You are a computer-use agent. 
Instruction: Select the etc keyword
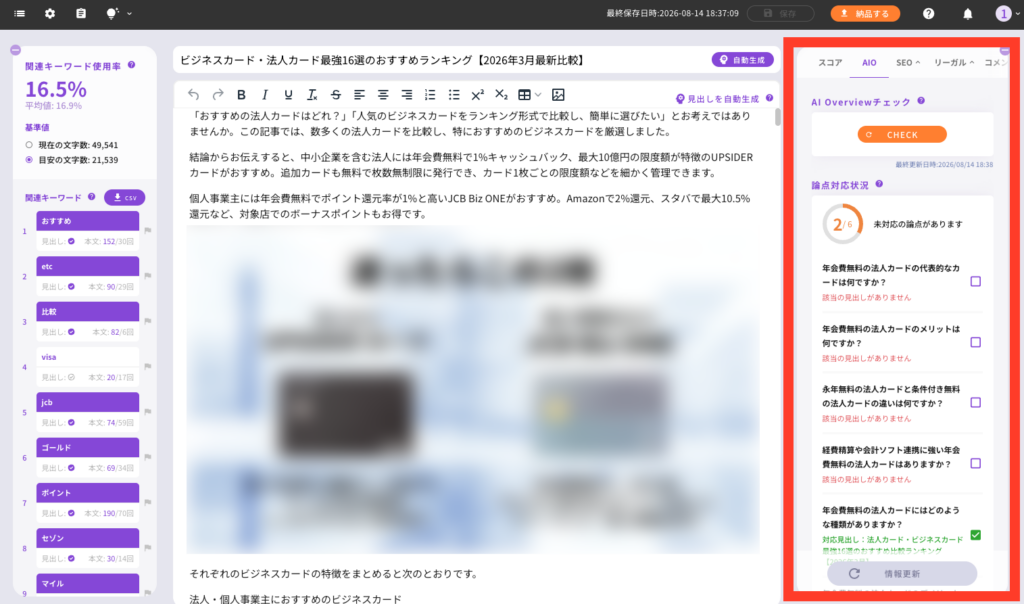[x=88, y=266]
